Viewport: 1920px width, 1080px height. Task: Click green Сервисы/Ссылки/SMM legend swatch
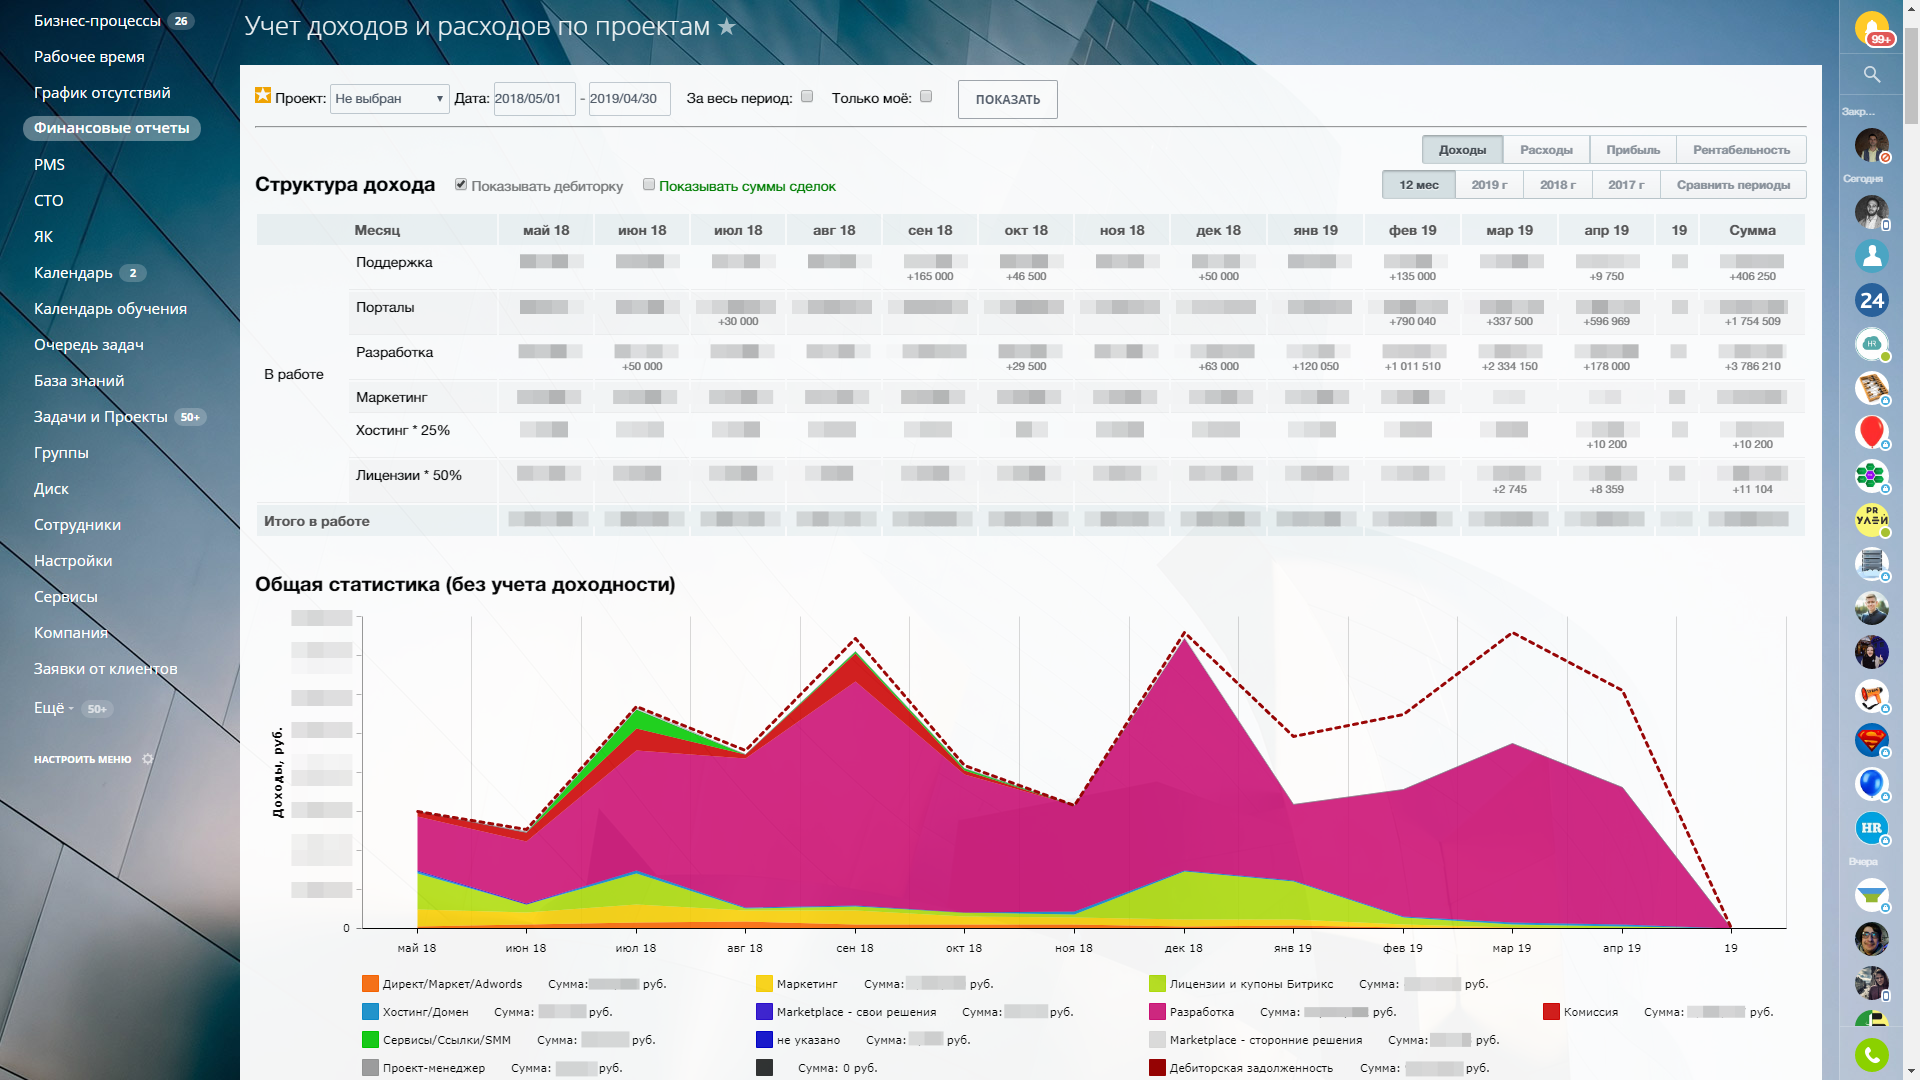point(370,1040)
